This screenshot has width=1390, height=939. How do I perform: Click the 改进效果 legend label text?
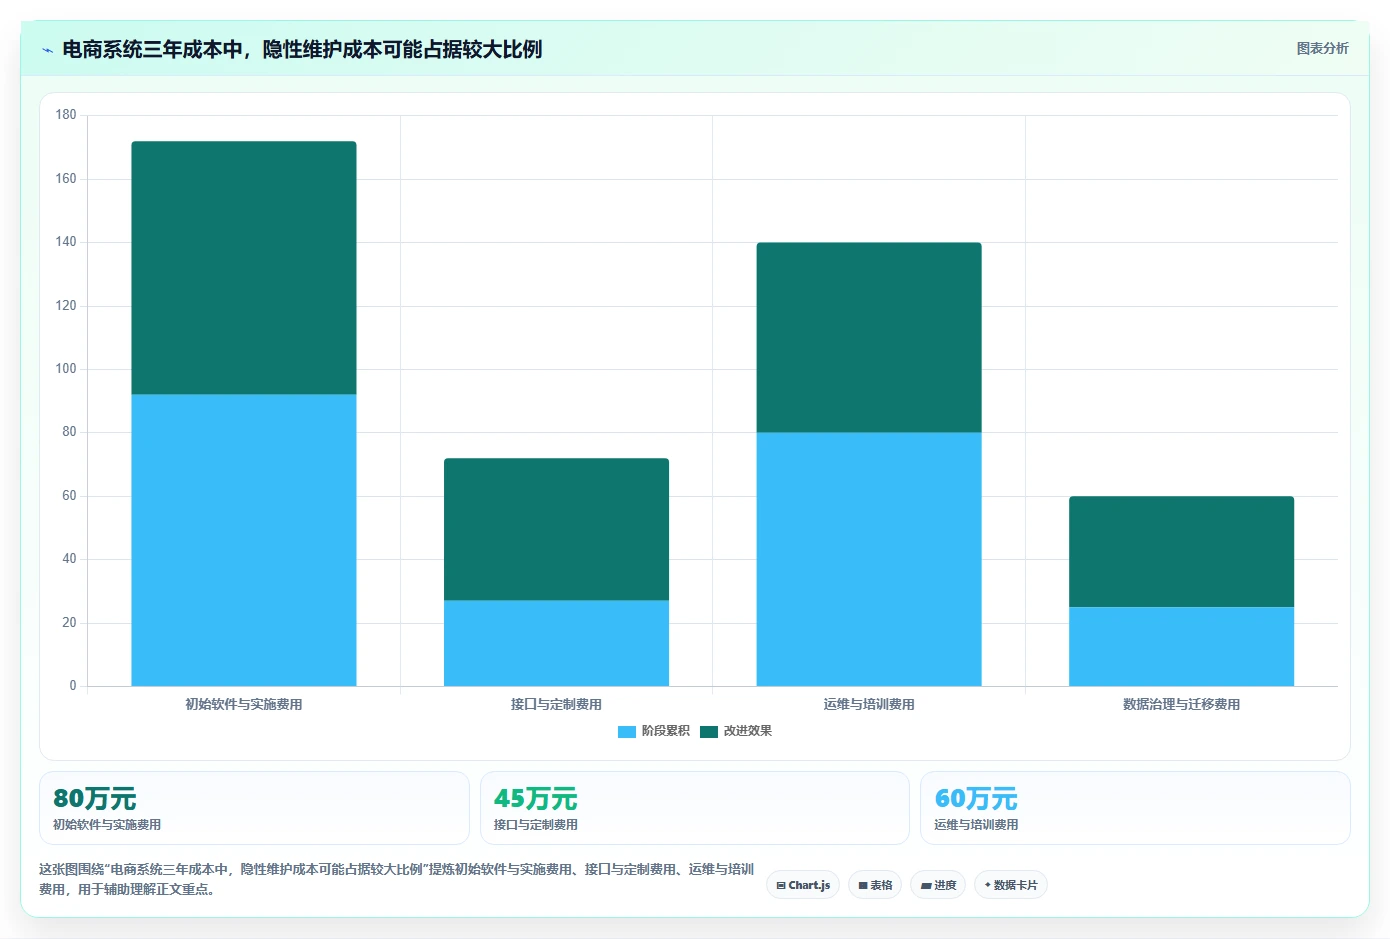click(x=748, y=731)
